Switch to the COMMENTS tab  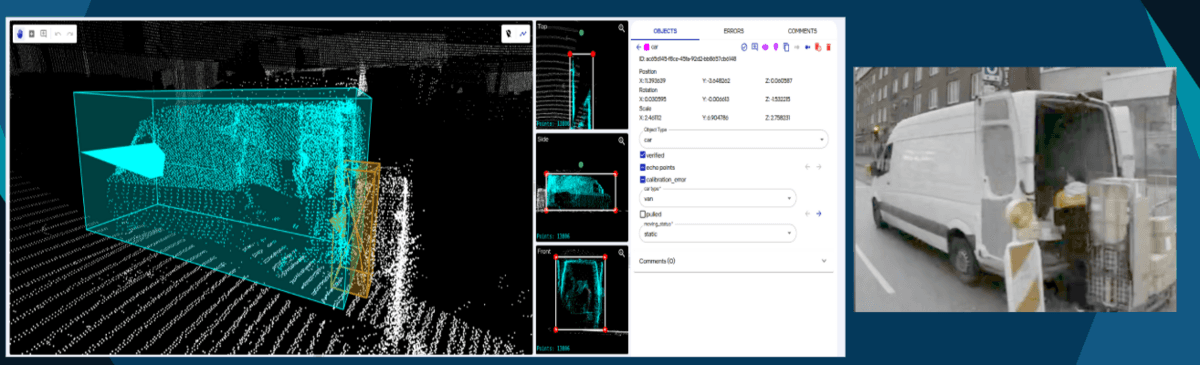point(802,31)
